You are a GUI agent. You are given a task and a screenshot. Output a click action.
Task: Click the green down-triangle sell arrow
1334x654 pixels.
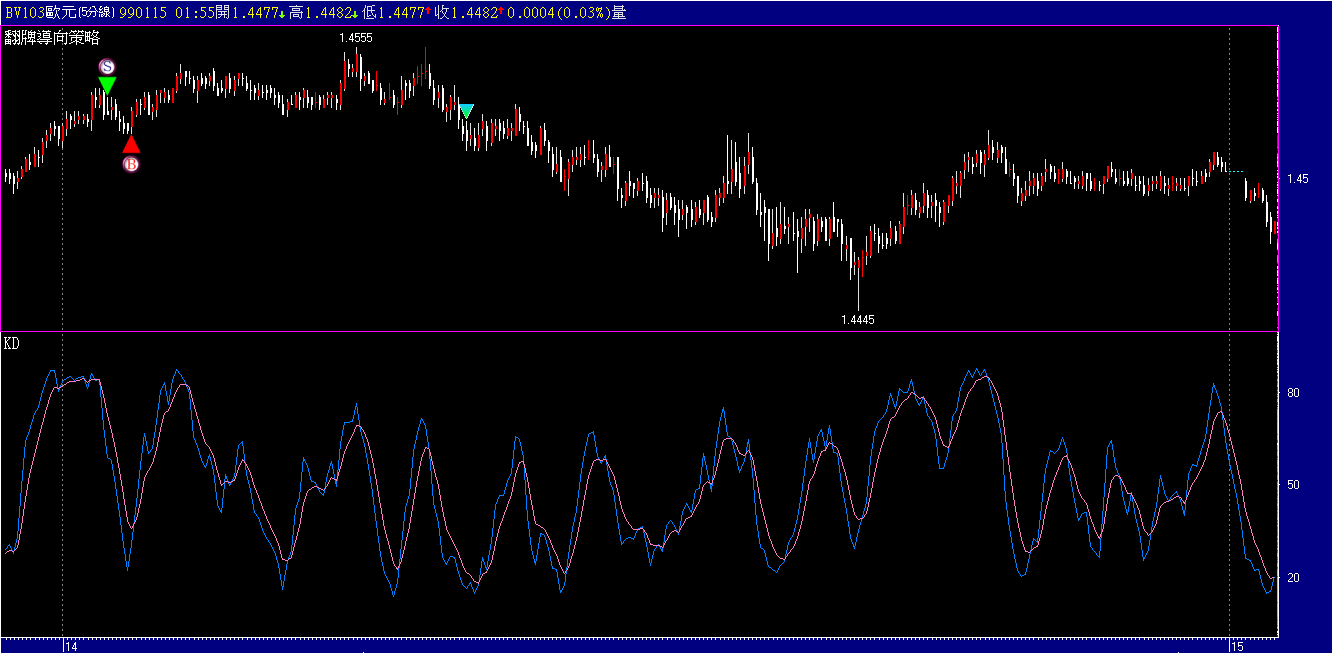pos(107,86)
